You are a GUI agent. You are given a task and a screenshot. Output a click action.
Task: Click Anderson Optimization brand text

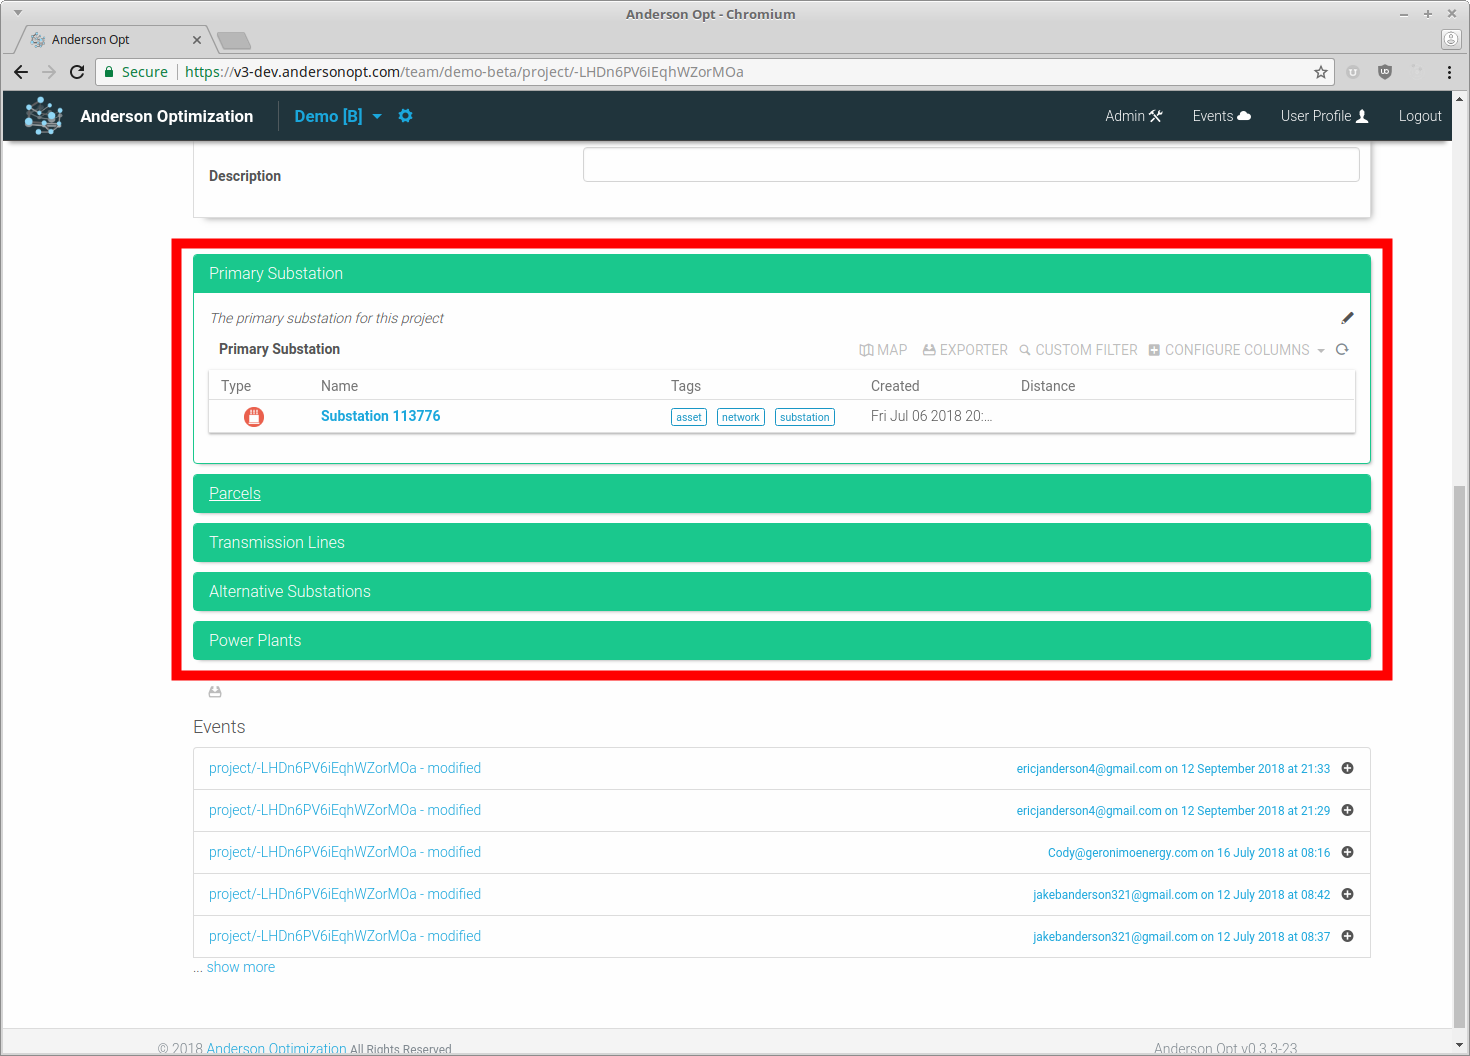pos(167,116)
